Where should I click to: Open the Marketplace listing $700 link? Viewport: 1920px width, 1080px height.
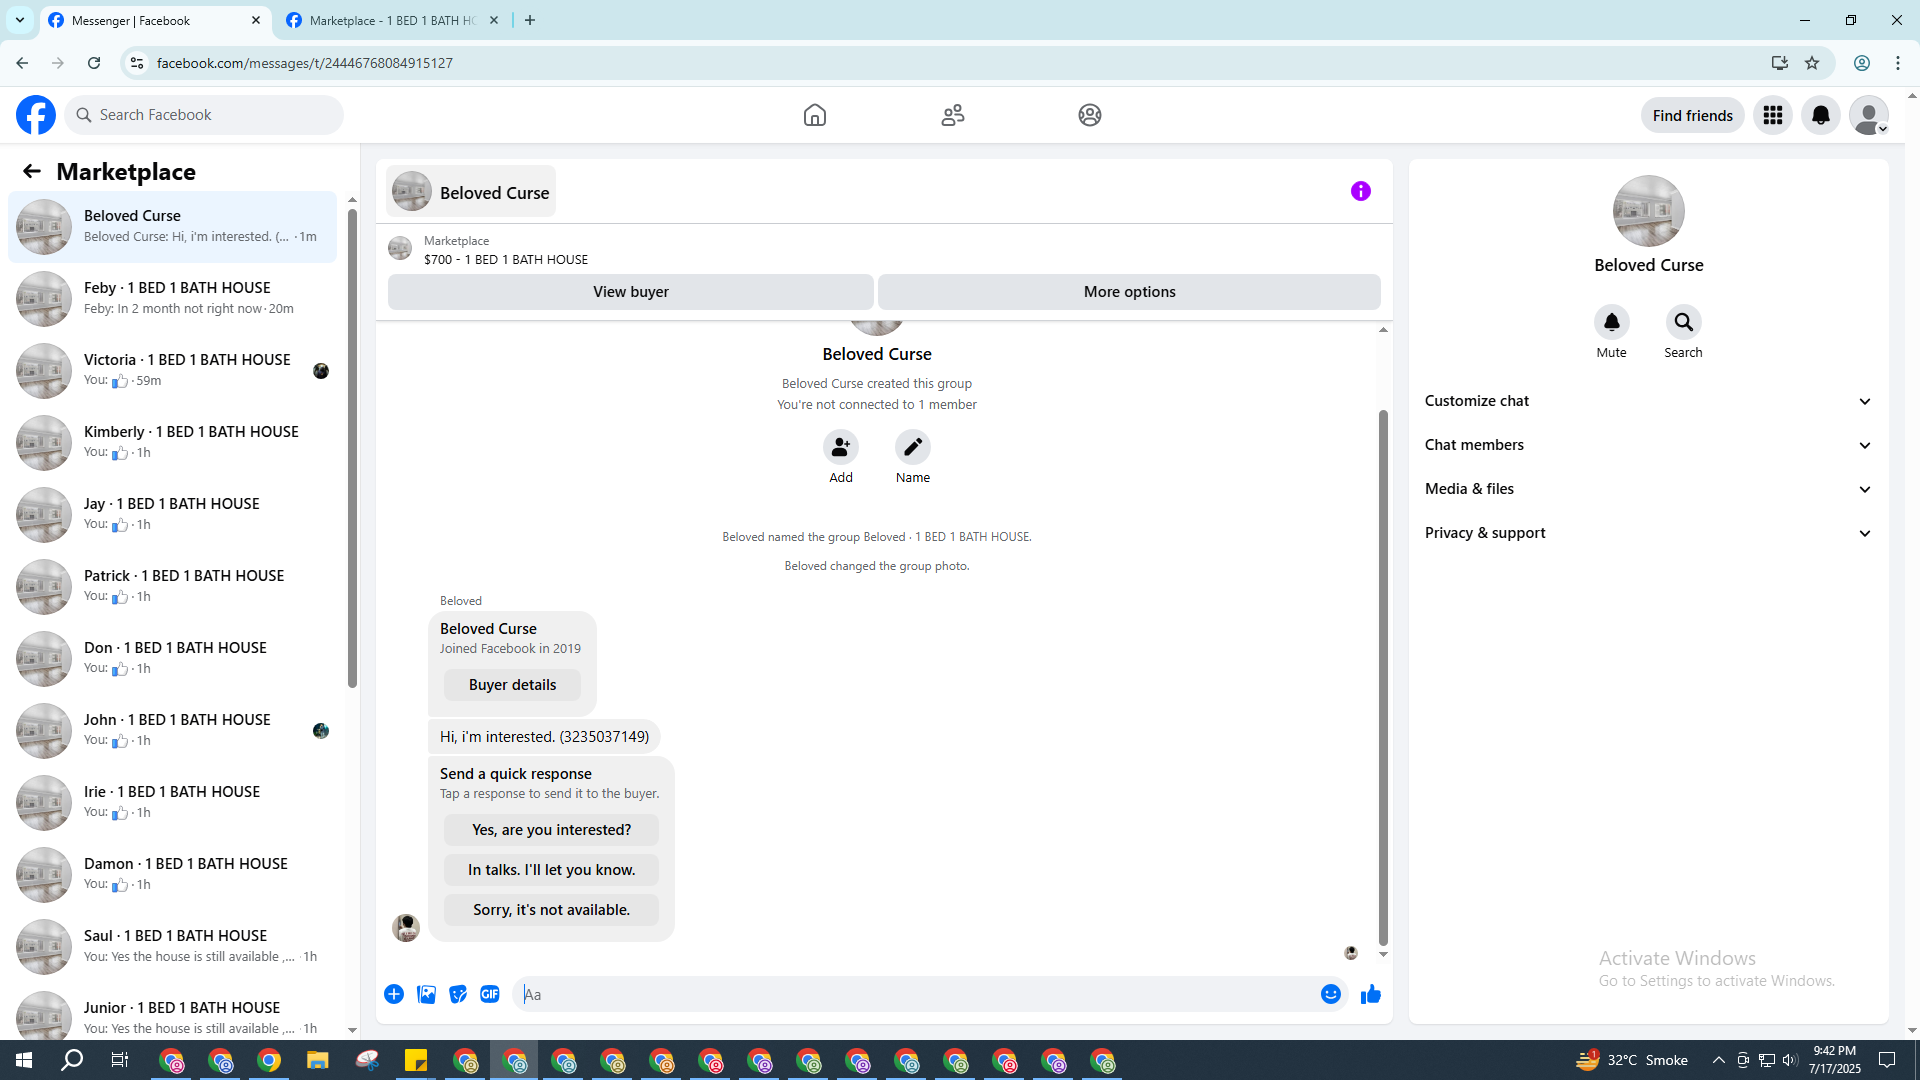pos(505,259)
